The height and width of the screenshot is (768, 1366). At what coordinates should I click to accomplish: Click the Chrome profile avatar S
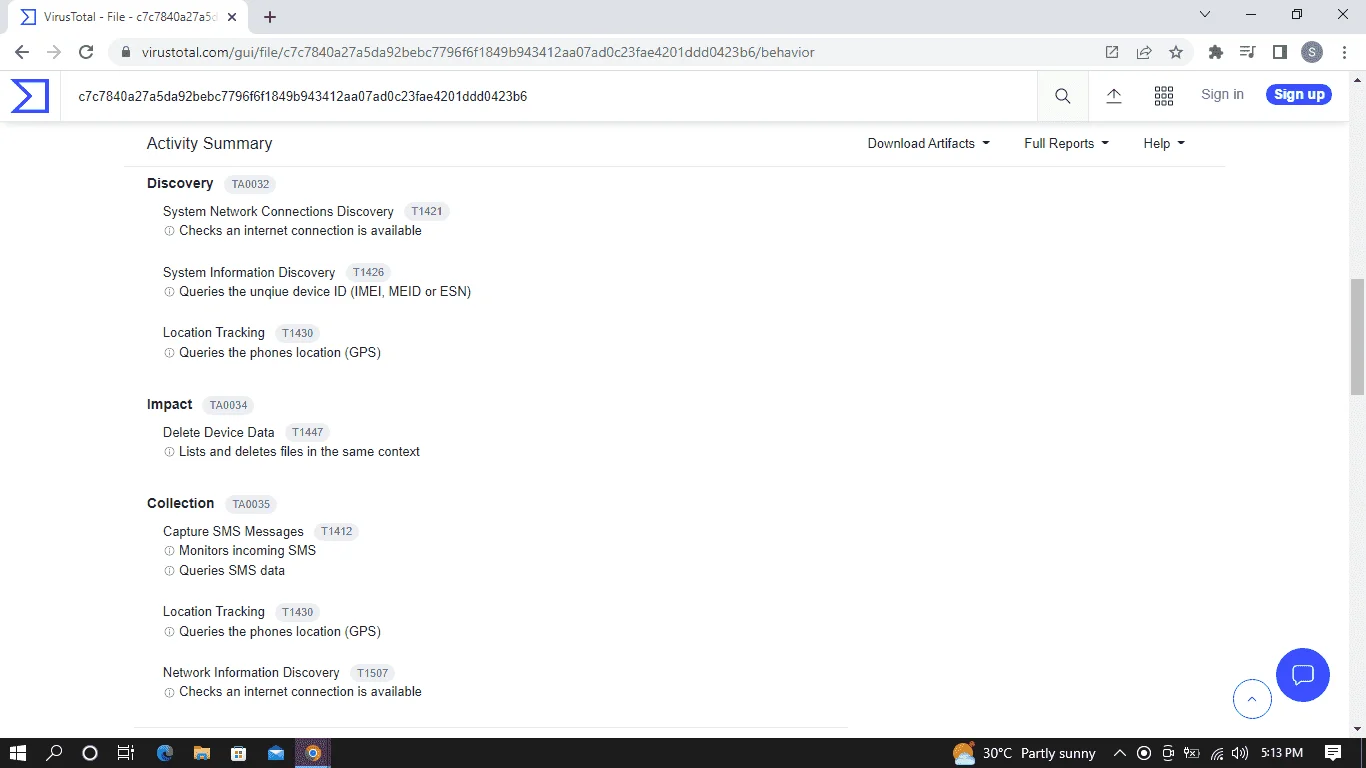pos(1312,52)
